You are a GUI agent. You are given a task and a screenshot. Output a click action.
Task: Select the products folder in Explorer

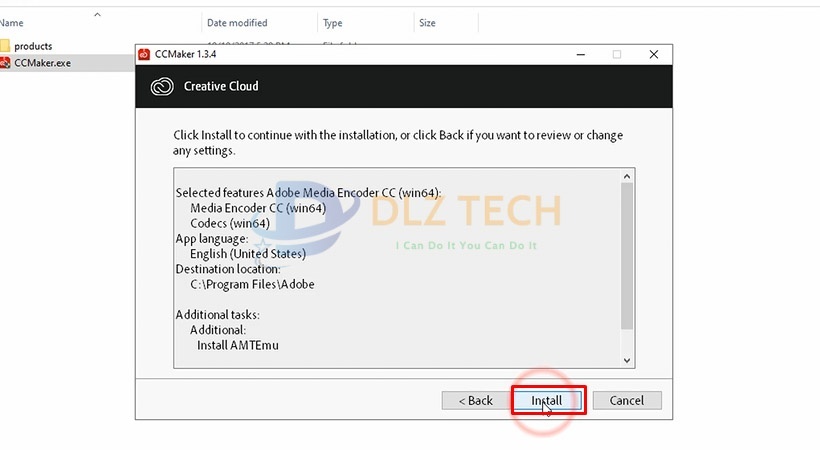pyautogui.click(x=33, y=46)
